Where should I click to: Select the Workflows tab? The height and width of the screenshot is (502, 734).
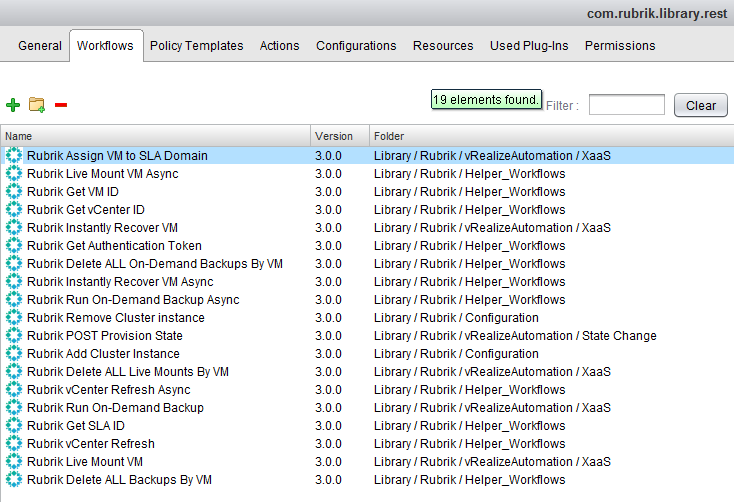pyautogui.click(x=105, y=45)
